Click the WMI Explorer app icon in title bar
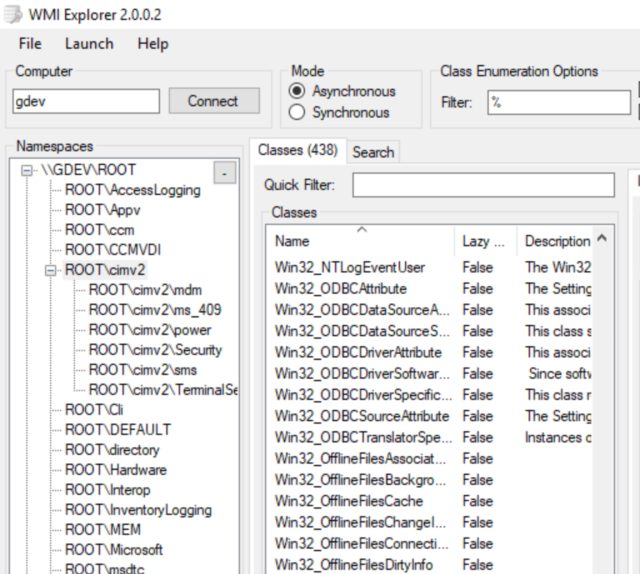Image resolution: width=640 pixels, height=574 pixels. (12, 15)
